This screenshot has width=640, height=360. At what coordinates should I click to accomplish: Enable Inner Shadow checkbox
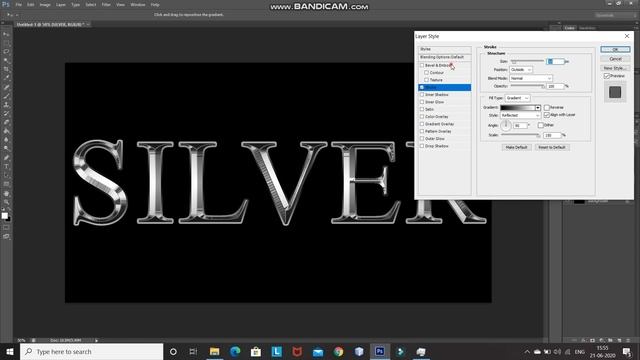(422, 95)
